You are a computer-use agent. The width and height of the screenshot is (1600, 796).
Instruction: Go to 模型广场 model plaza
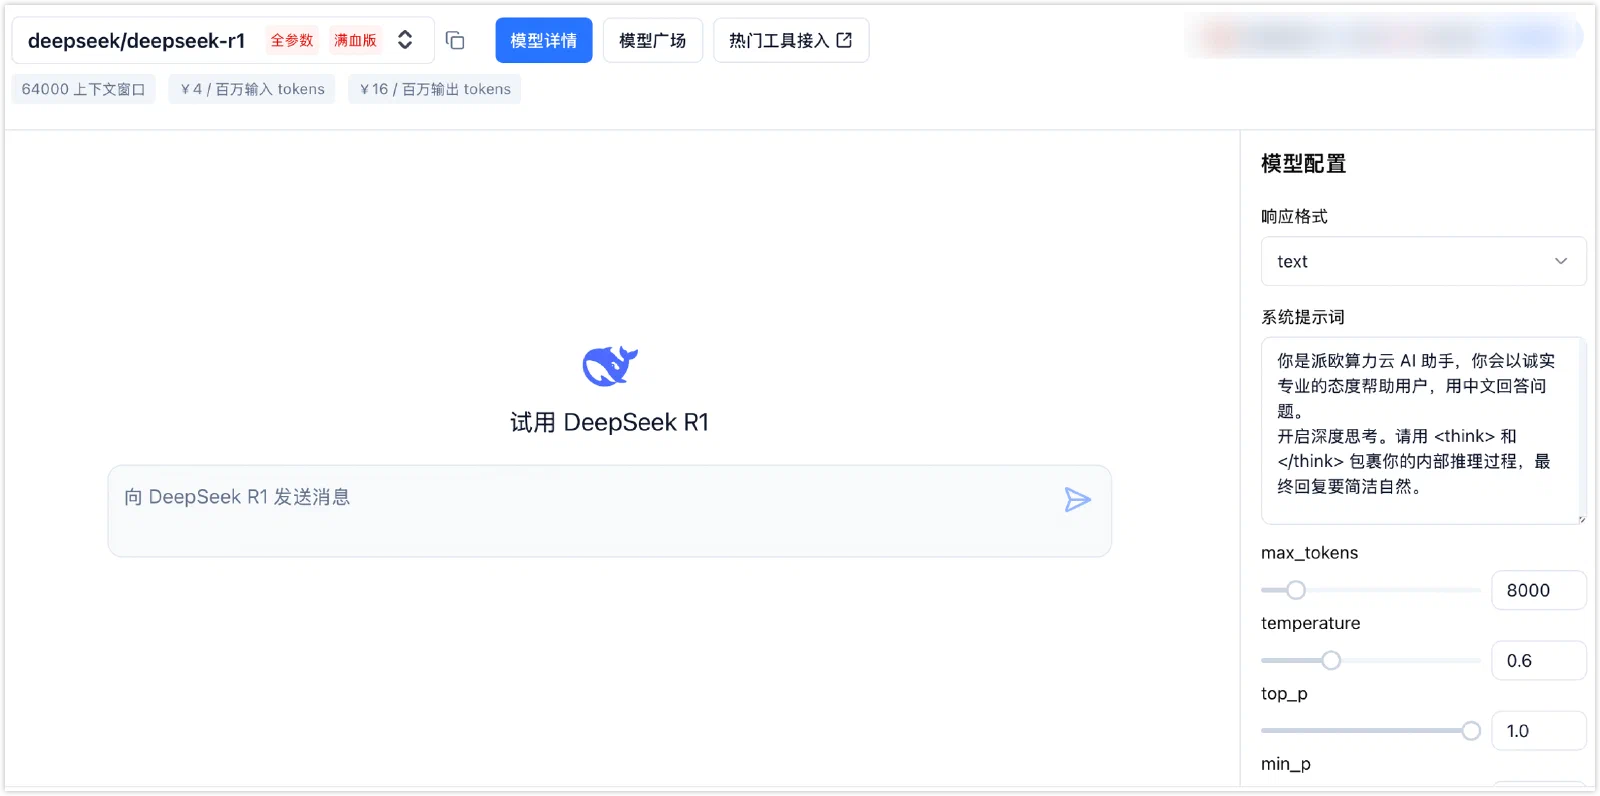click(x=652, y=40)
